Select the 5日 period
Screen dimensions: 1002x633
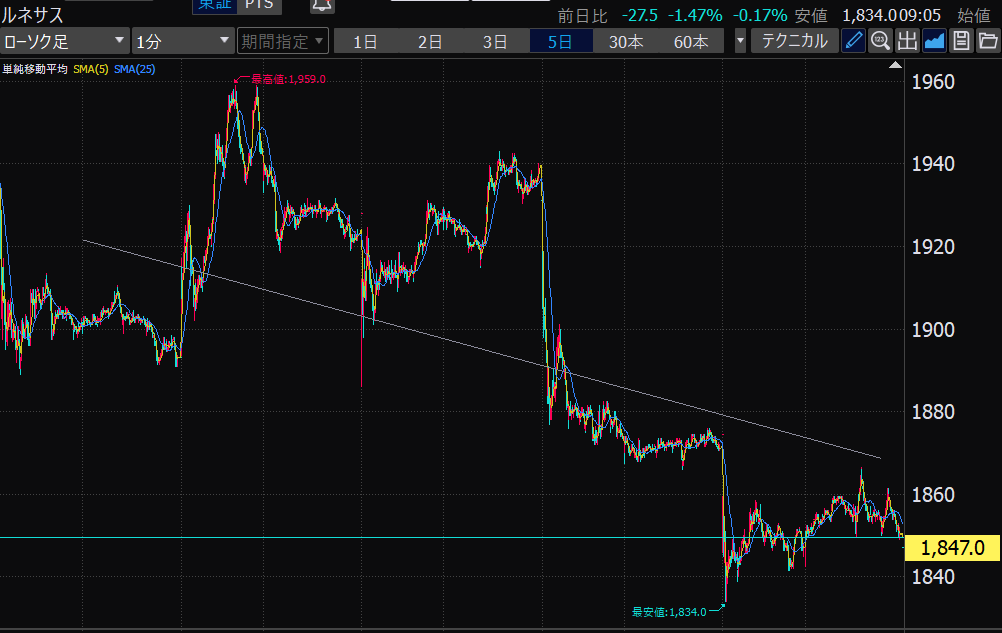click(x=561, y=42)
